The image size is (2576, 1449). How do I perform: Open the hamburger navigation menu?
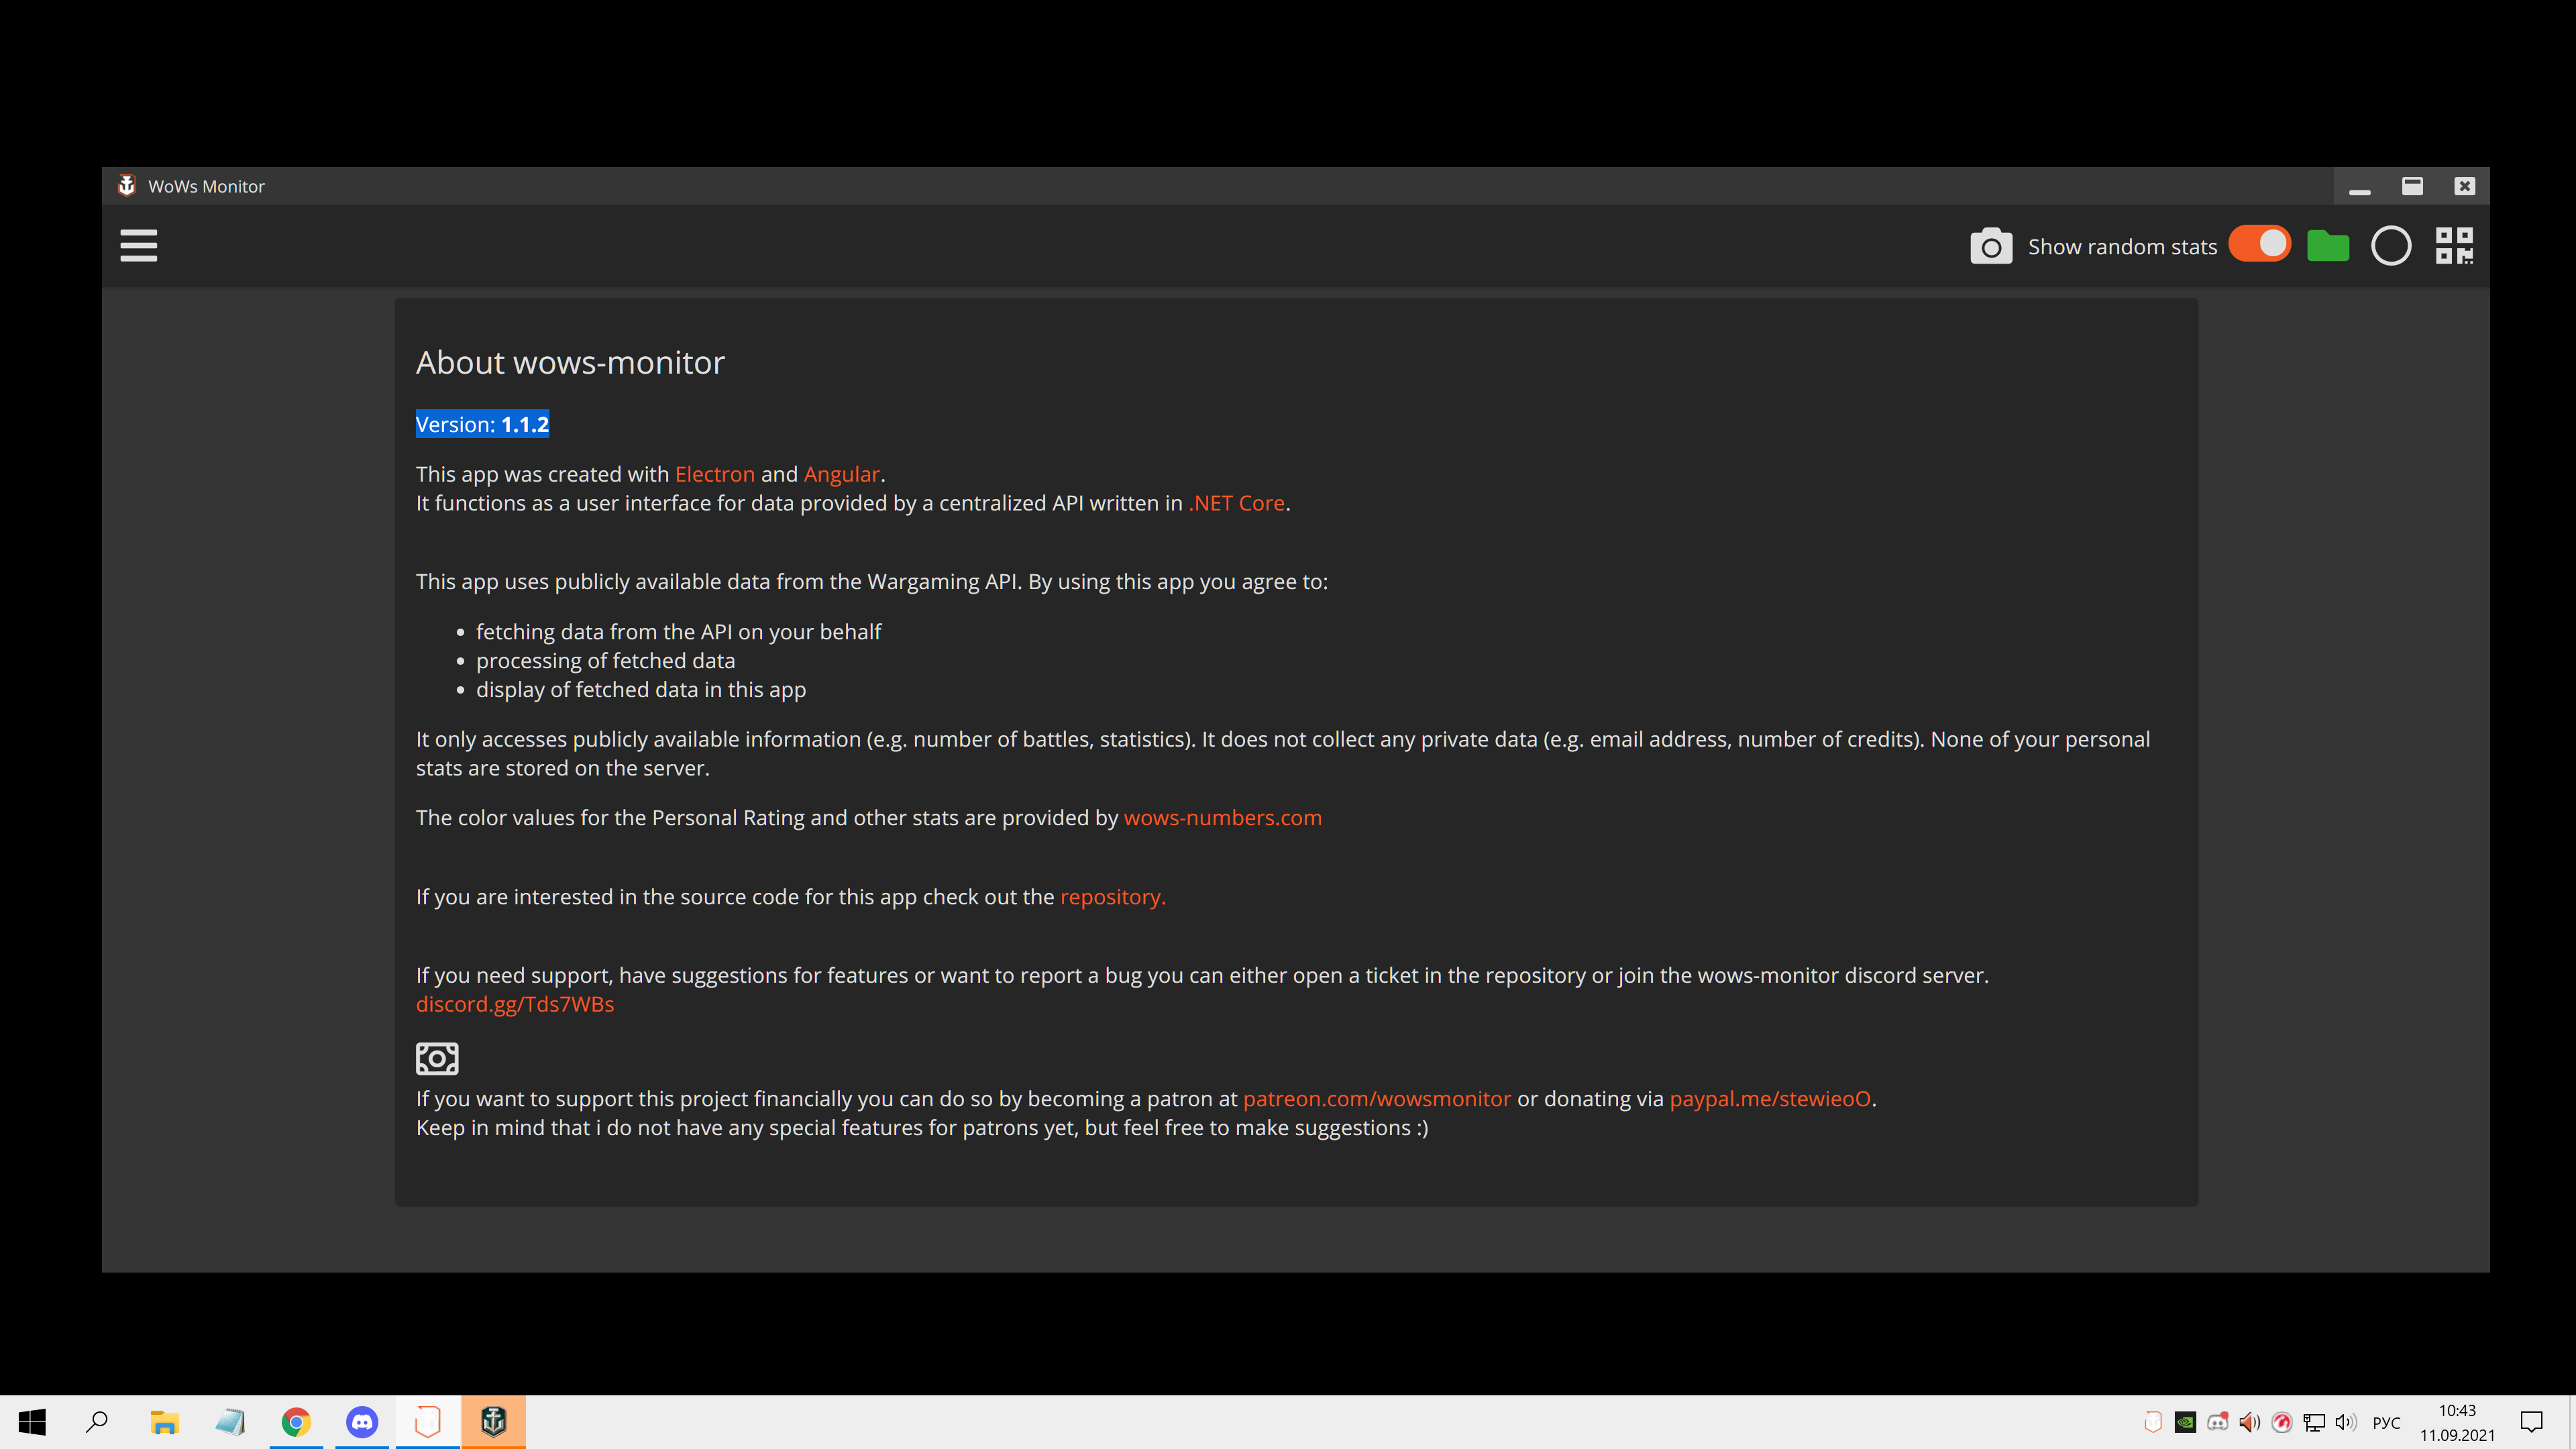(x=138, y=245)
